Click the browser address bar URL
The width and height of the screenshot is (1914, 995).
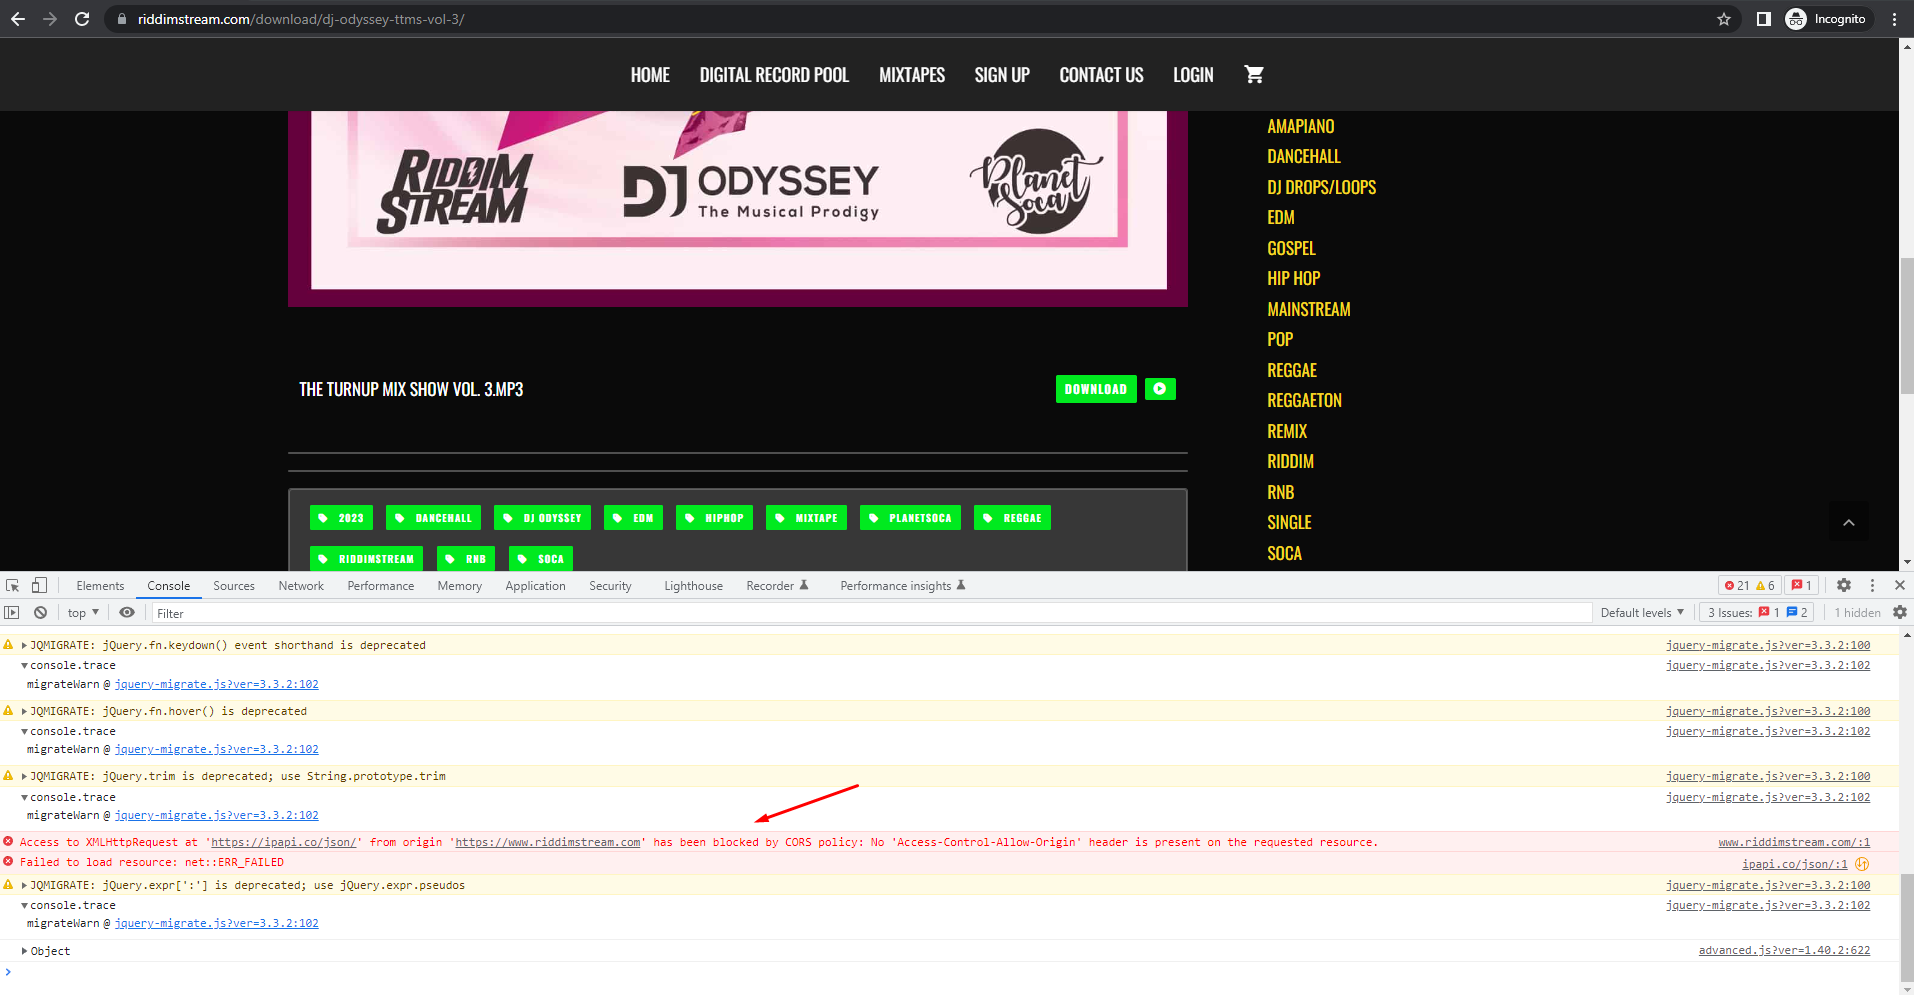pyautogui.click(x=301, y=19)
